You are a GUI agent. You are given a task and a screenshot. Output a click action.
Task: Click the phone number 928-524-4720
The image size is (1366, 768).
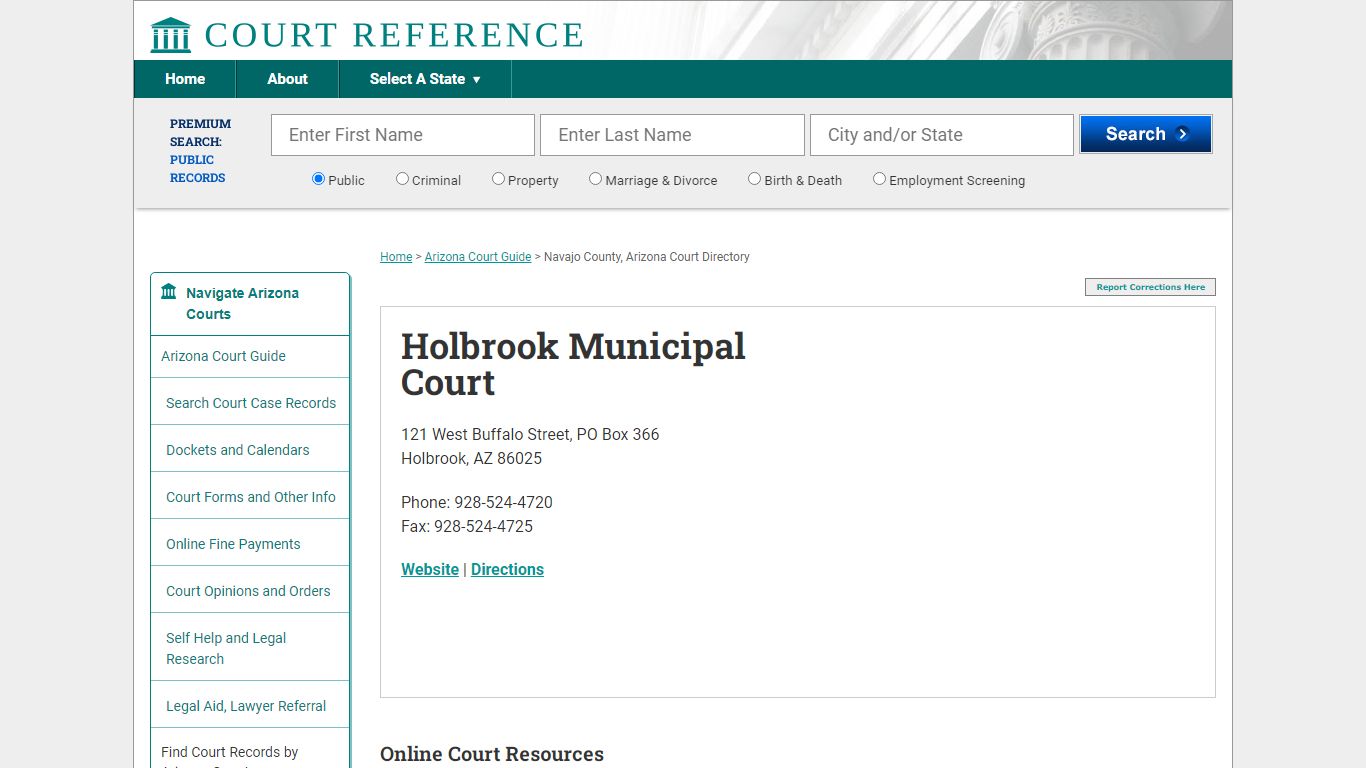coord(503,502)
